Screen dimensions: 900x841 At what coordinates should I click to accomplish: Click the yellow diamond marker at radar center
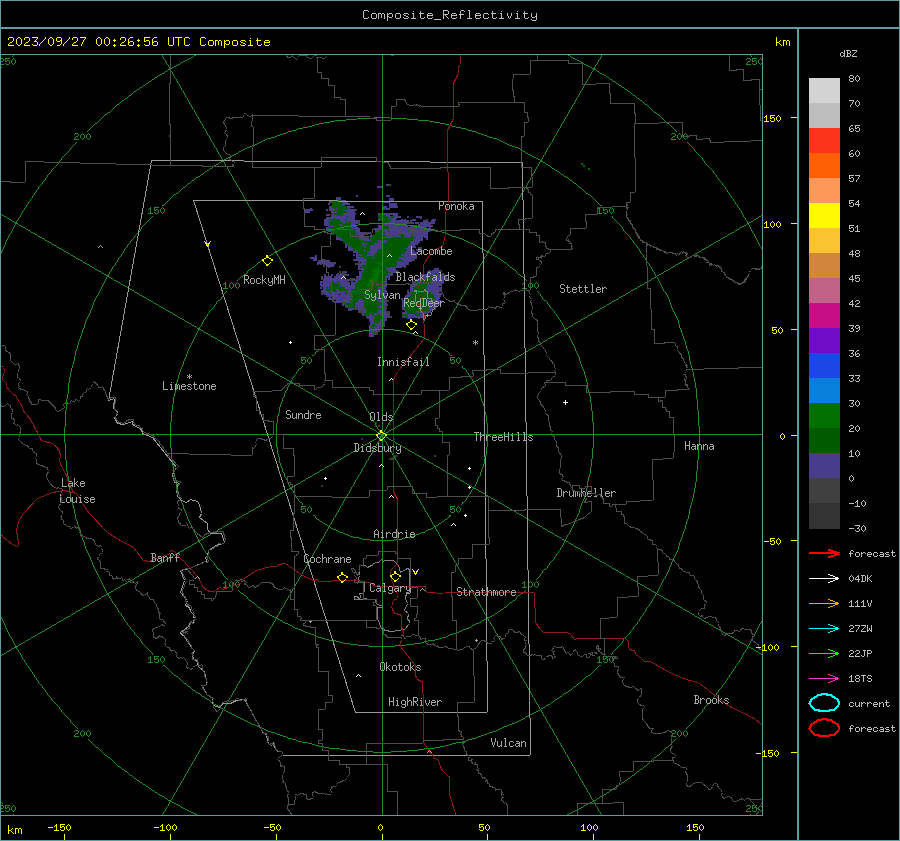pos(381,436)
